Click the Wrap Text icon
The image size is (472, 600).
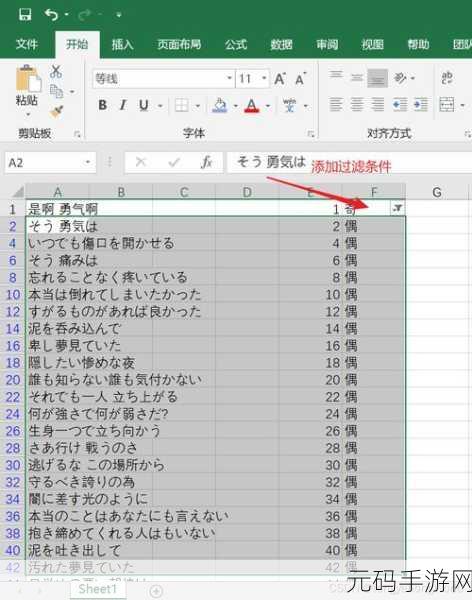tap(447, 78)
